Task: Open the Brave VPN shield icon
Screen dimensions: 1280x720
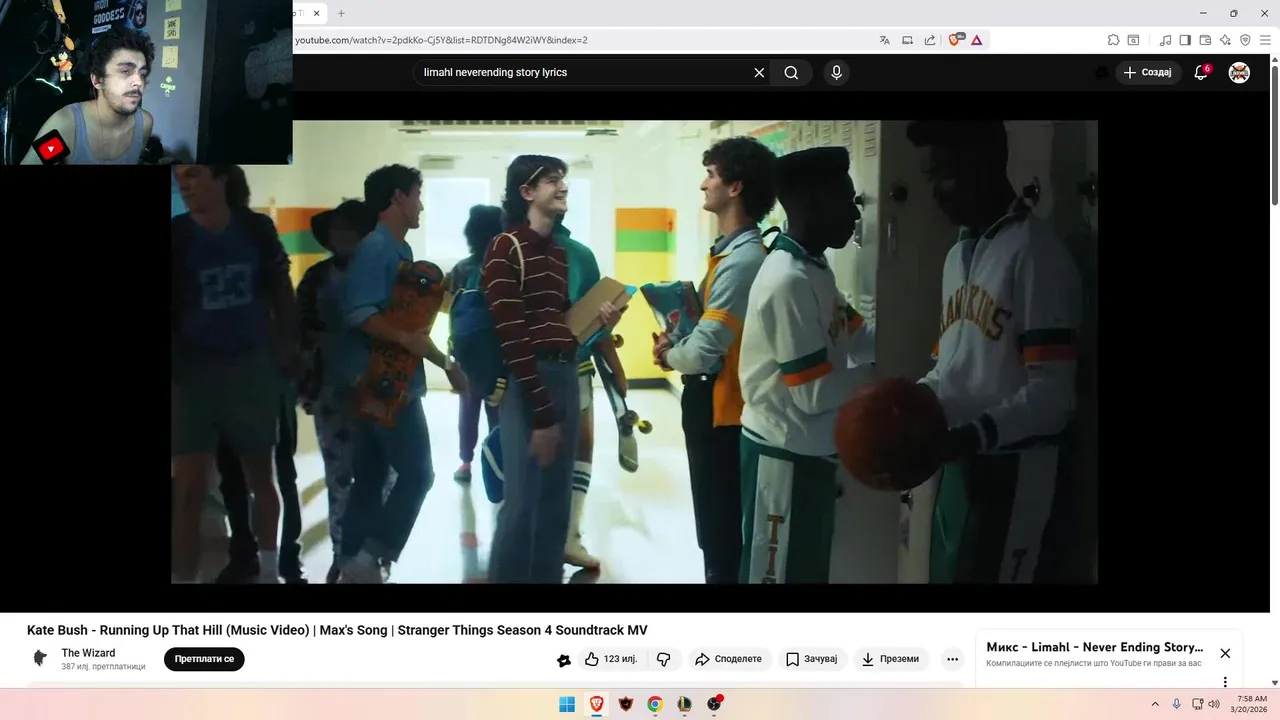Action: (1245, 40)
